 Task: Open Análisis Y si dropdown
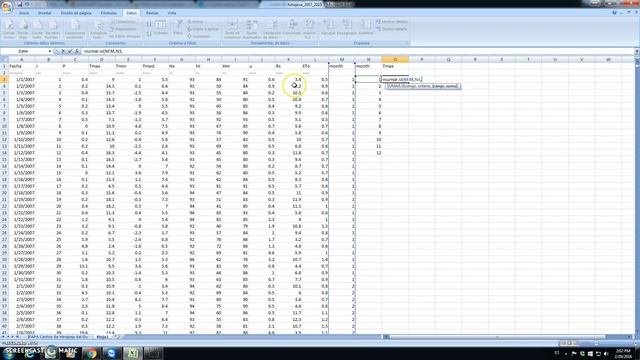tap(309, 29)
